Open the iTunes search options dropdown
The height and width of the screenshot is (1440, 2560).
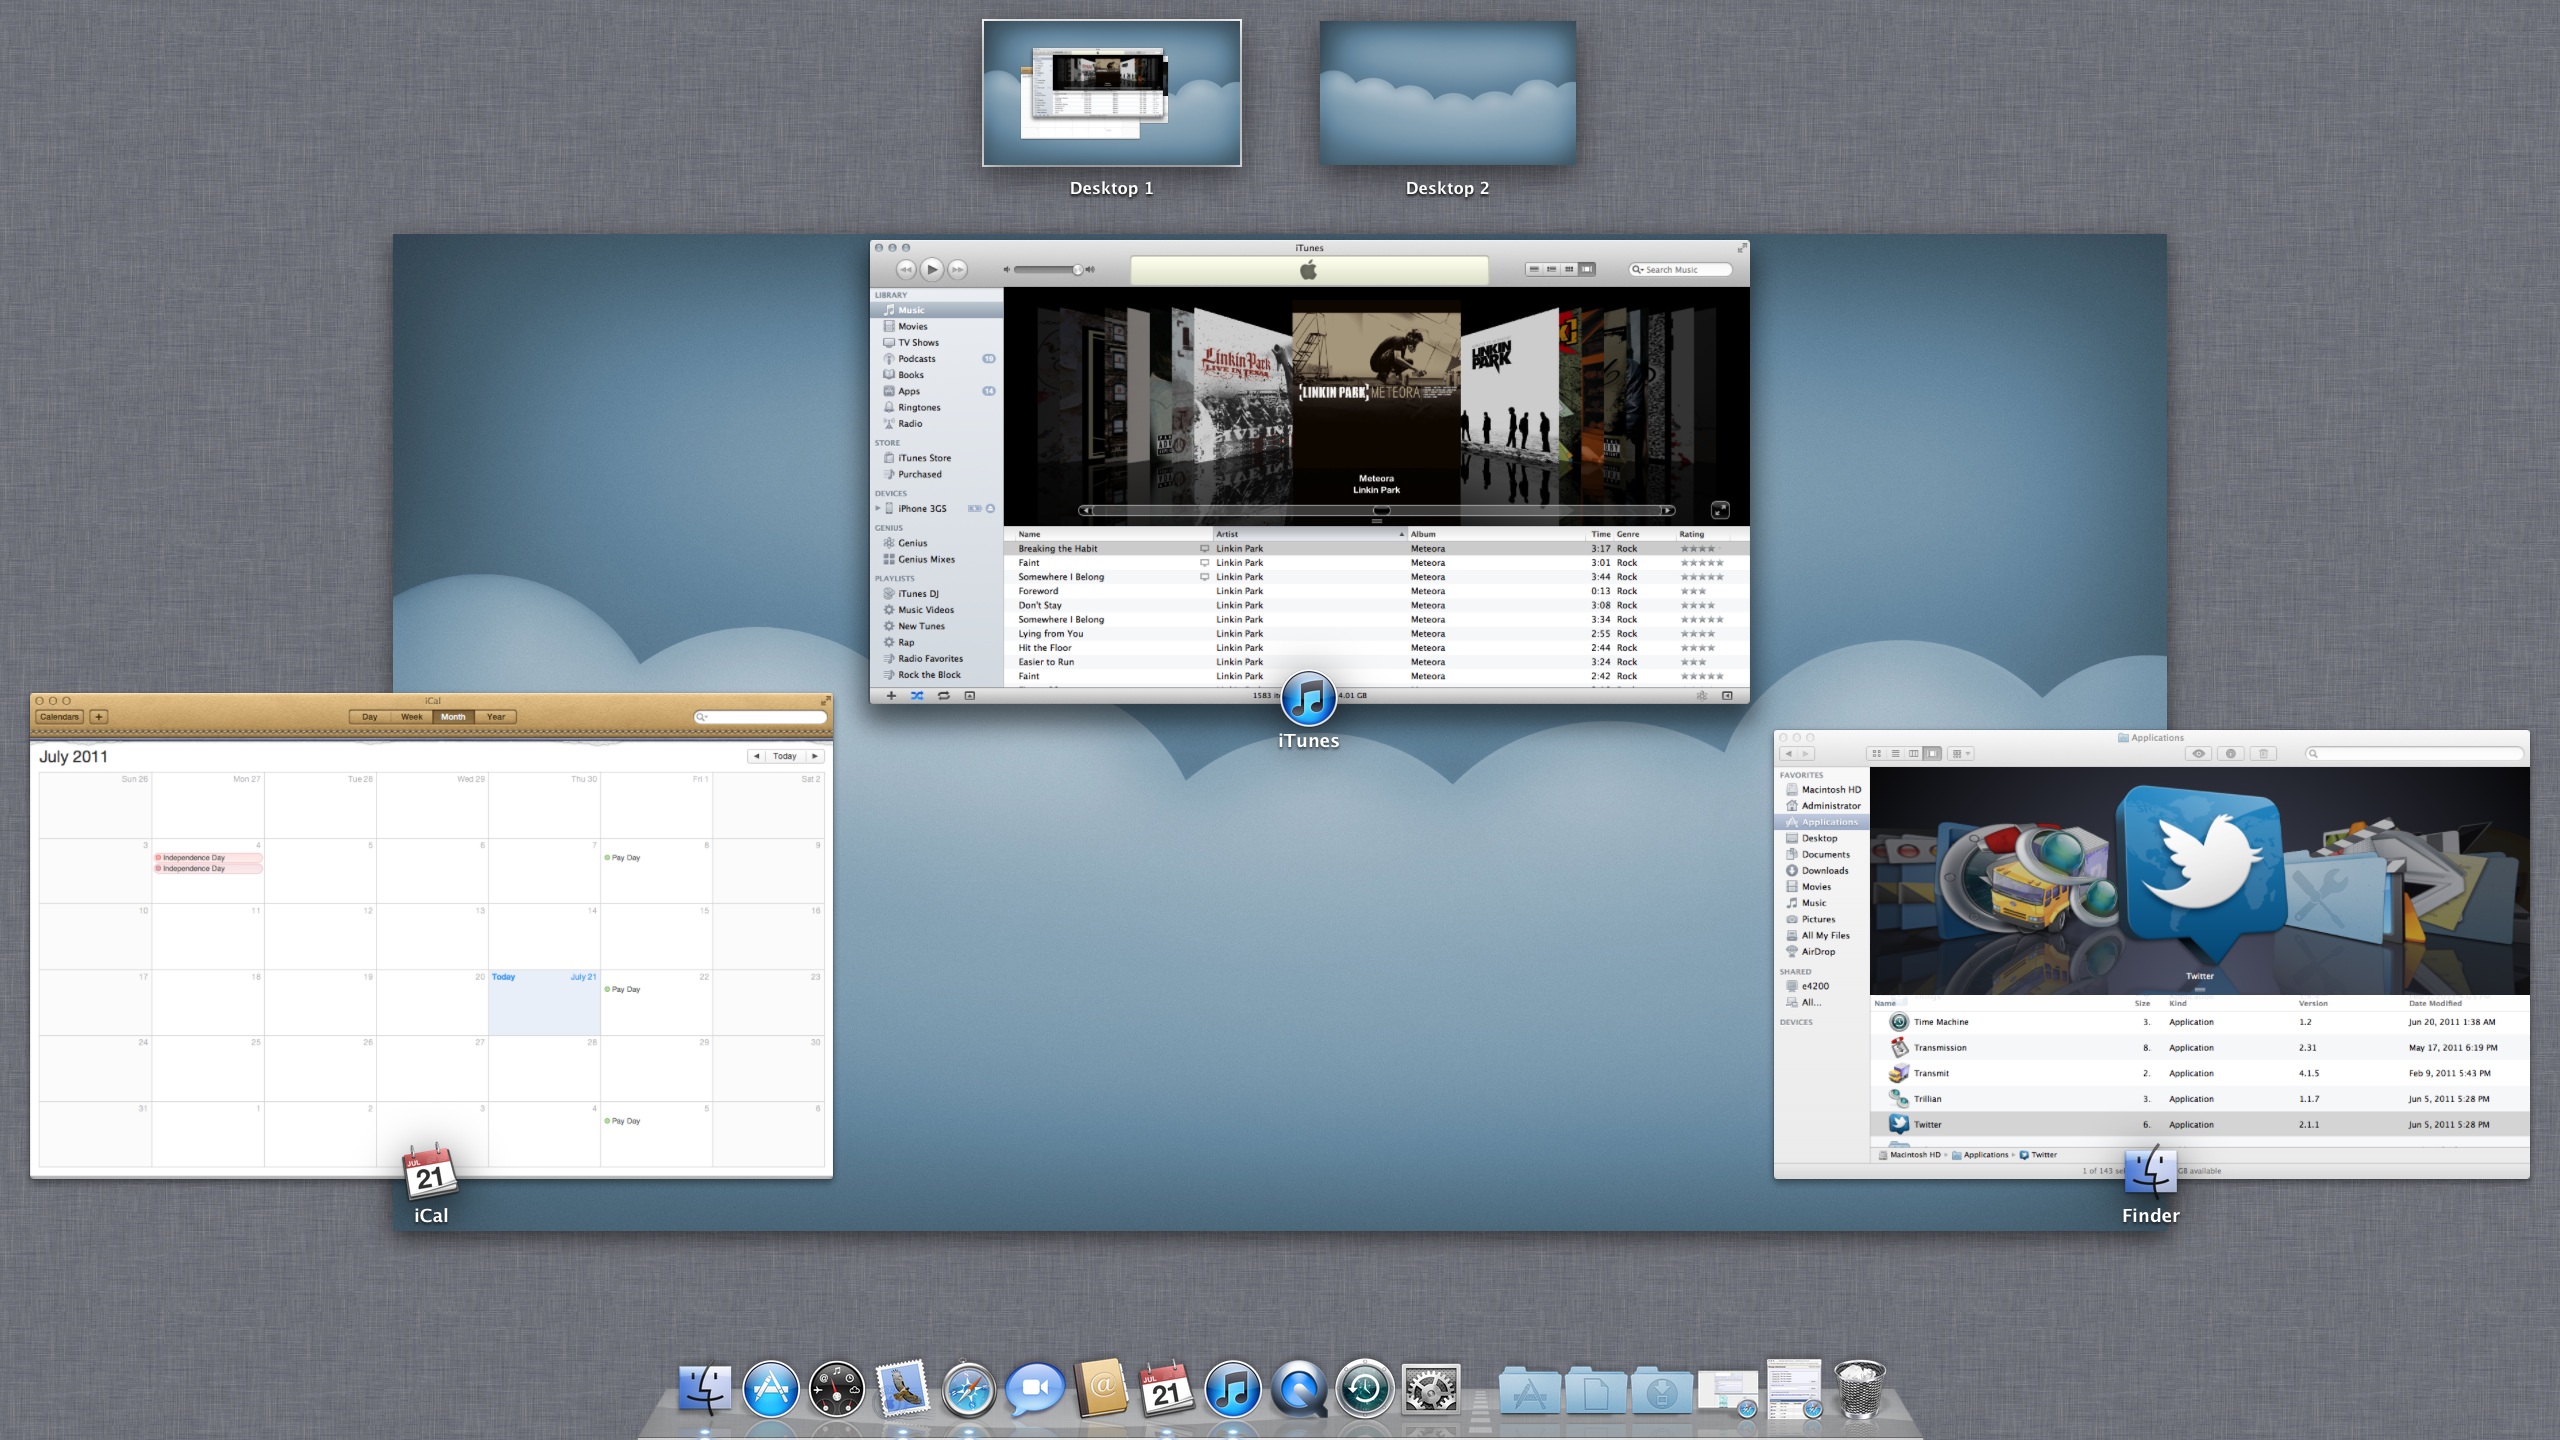click(x=1637, y=270)
